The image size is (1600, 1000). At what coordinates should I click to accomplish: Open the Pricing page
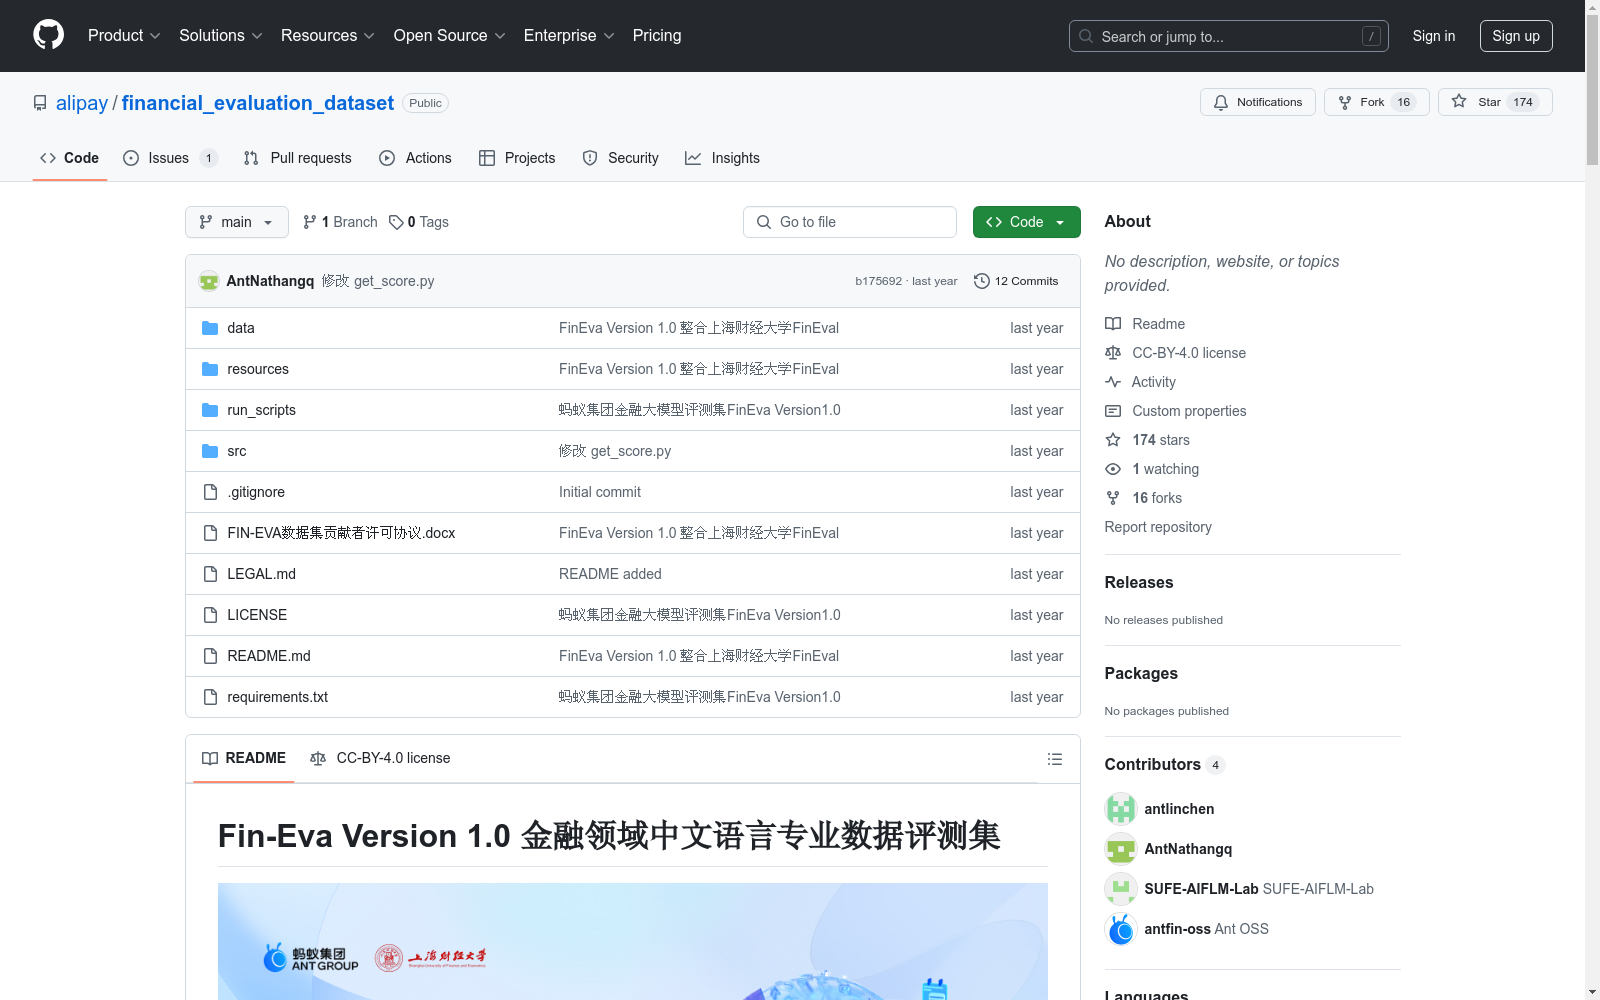pos(657,36)
